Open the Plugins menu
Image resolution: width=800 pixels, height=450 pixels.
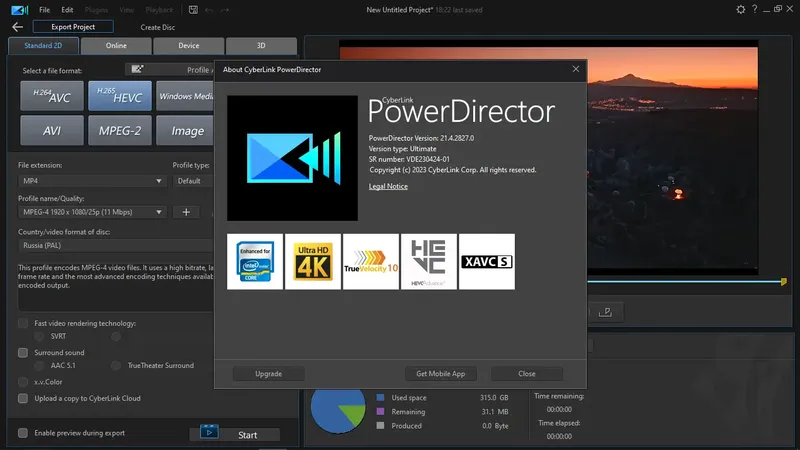[96, 10]
